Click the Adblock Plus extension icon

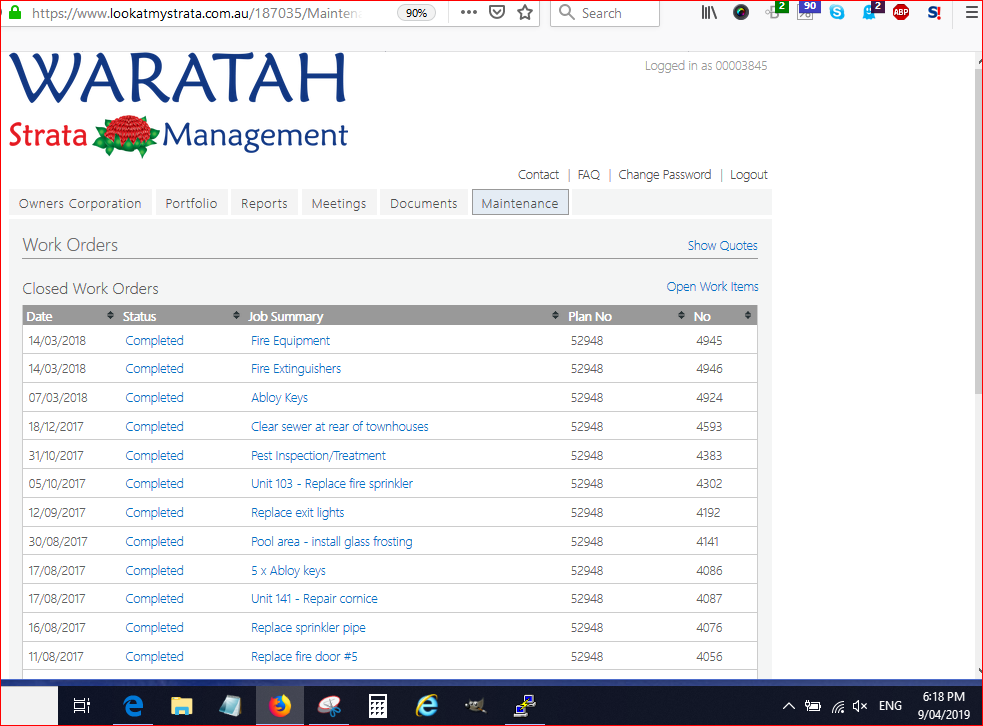(901, 13)
